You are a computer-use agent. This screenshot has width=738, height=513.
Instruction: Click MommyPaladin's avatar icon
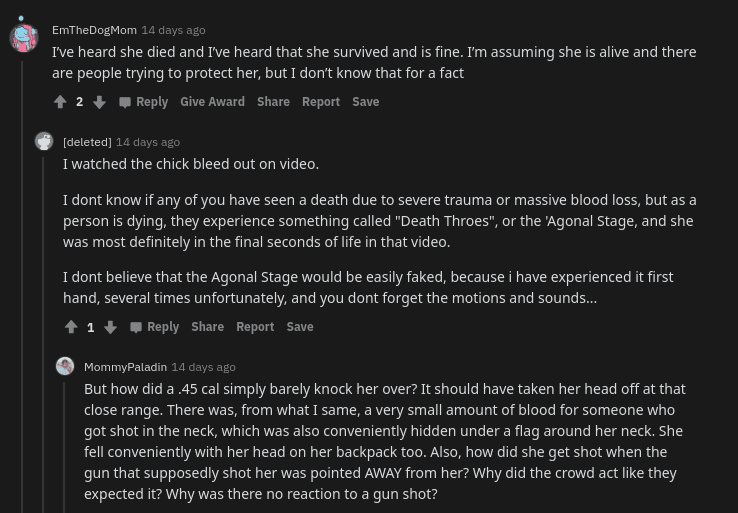point(65,367)
